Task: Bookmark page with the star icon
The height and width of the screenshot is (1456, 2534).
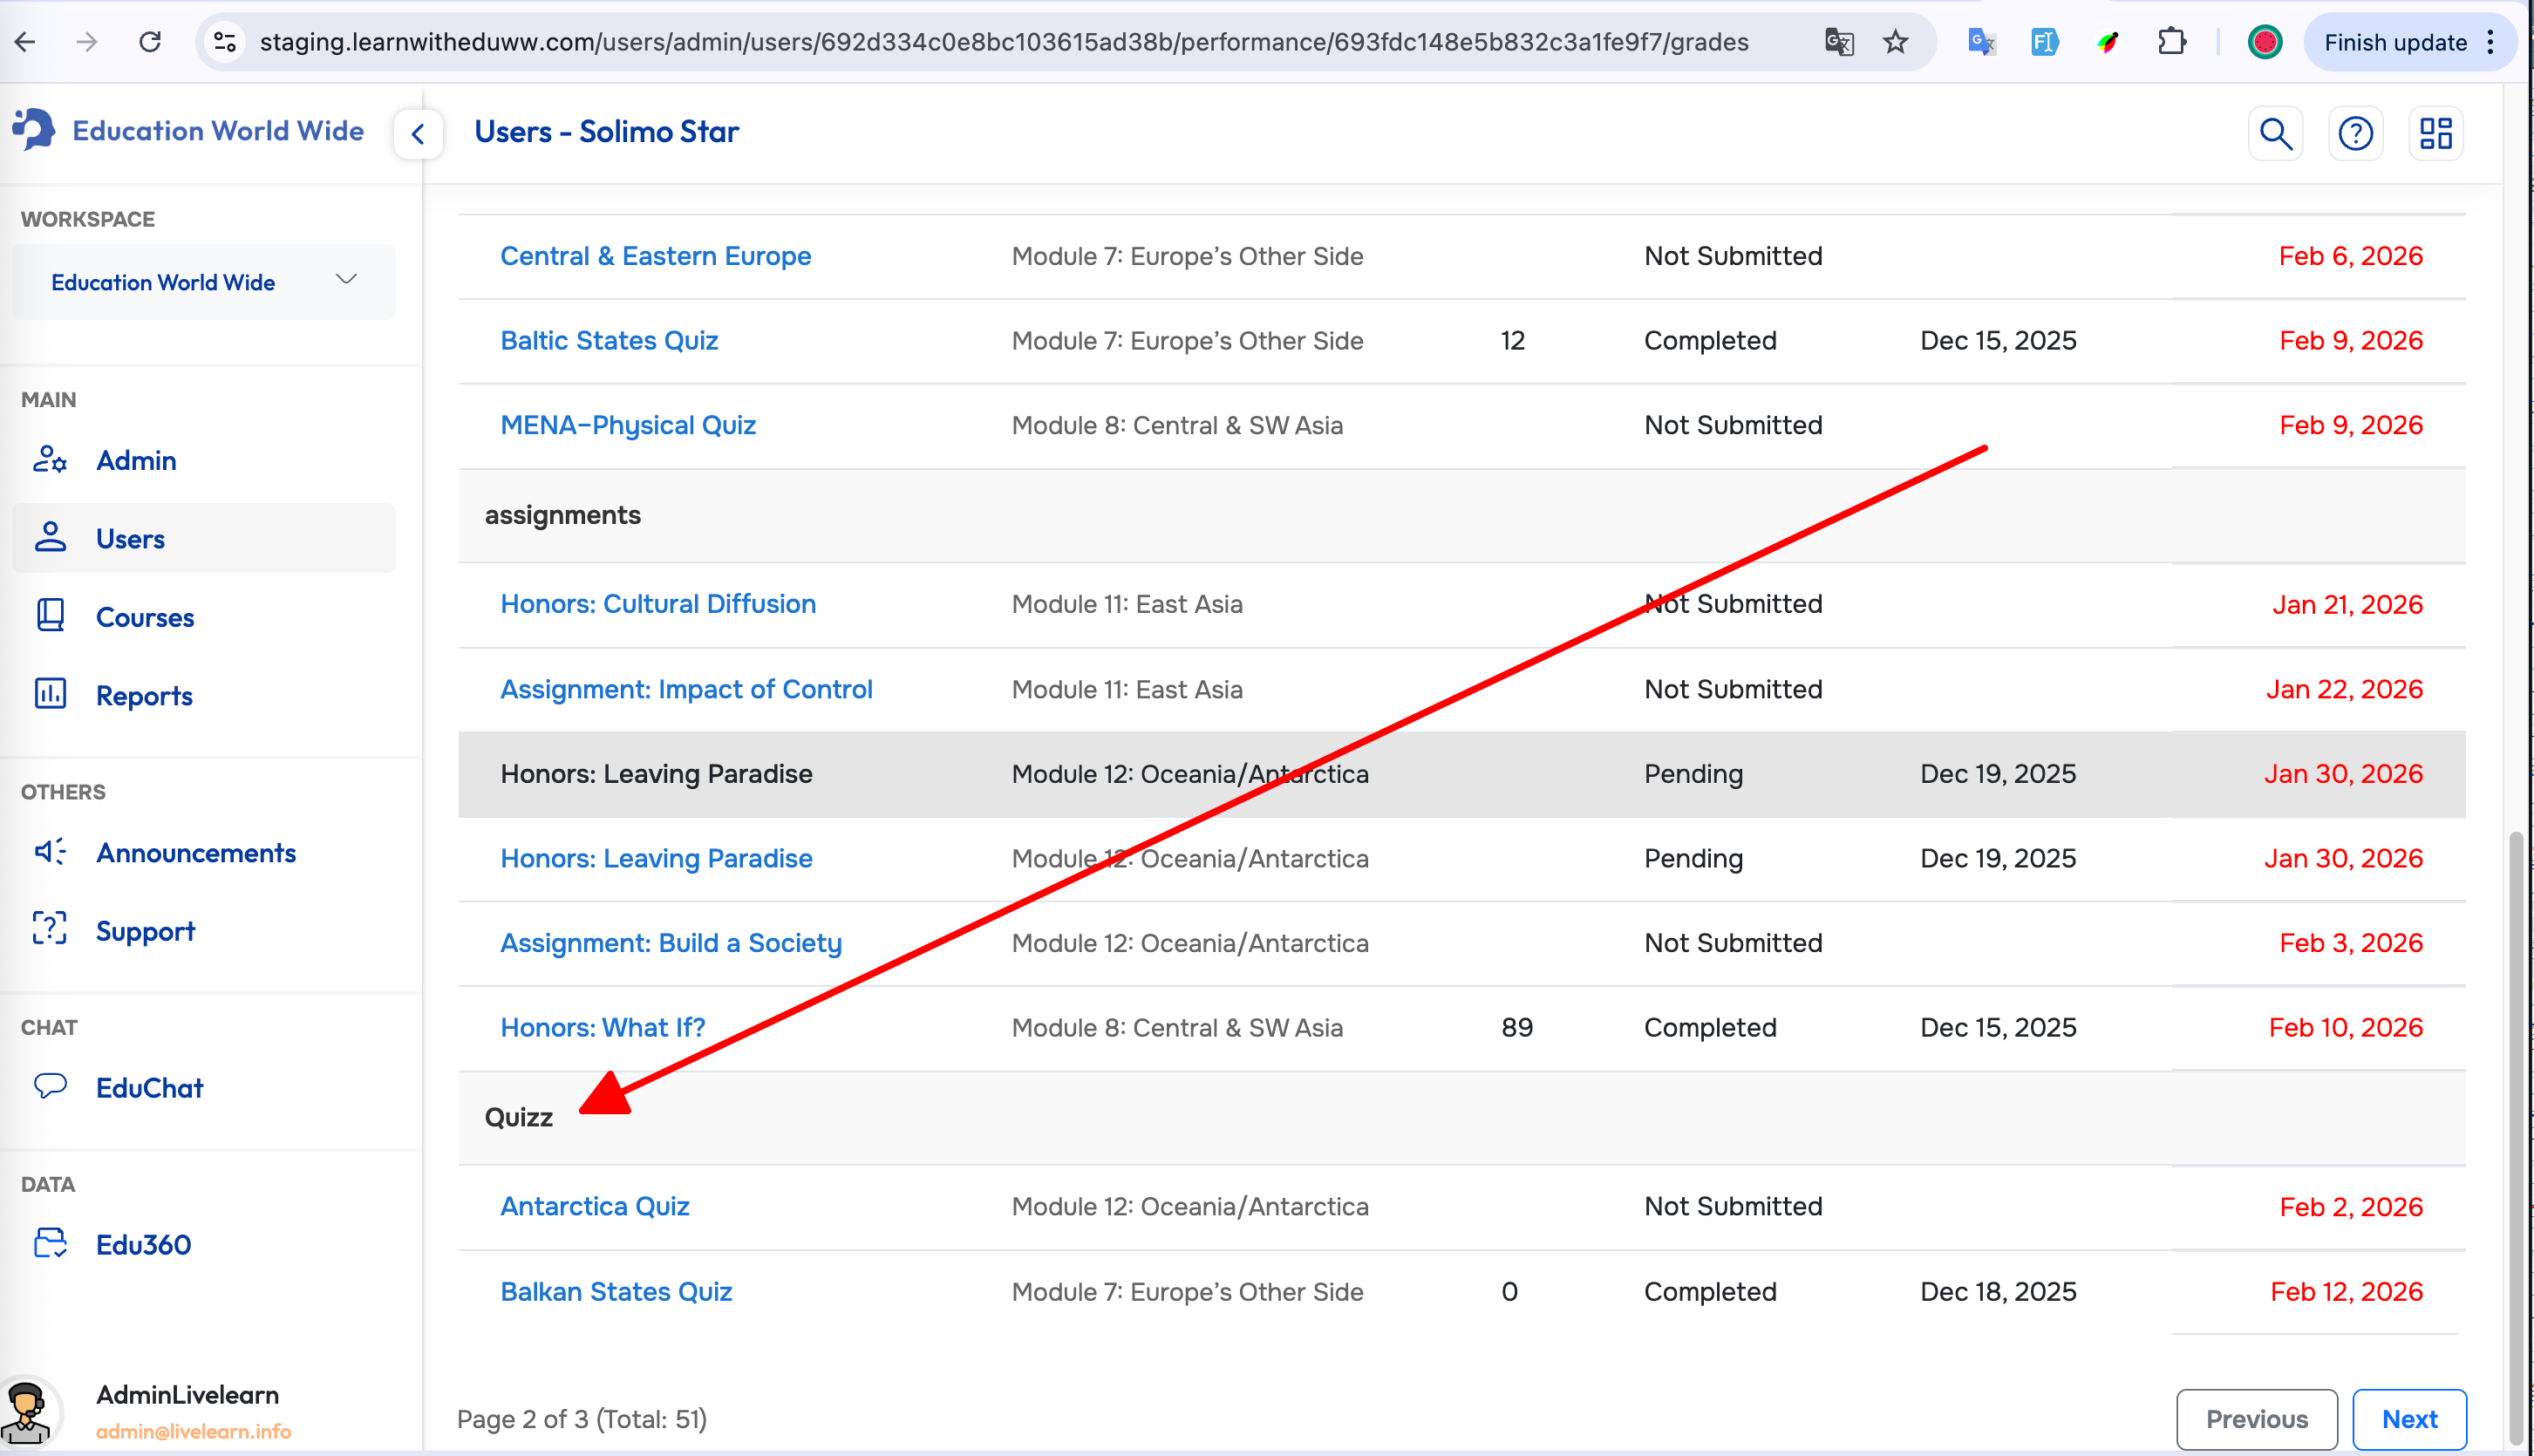Action: tap(1895, 42)
